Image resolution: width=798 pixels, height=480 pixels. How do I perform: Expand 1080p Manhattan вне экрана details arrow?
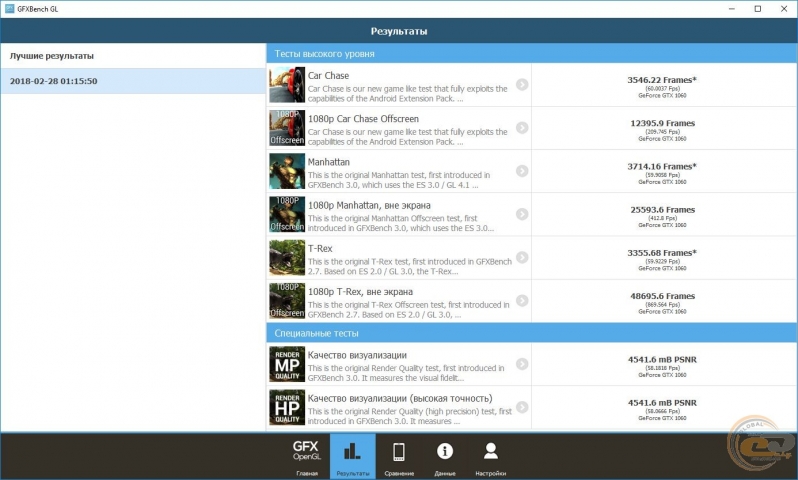pyautogui.click(x=522, y=214)
